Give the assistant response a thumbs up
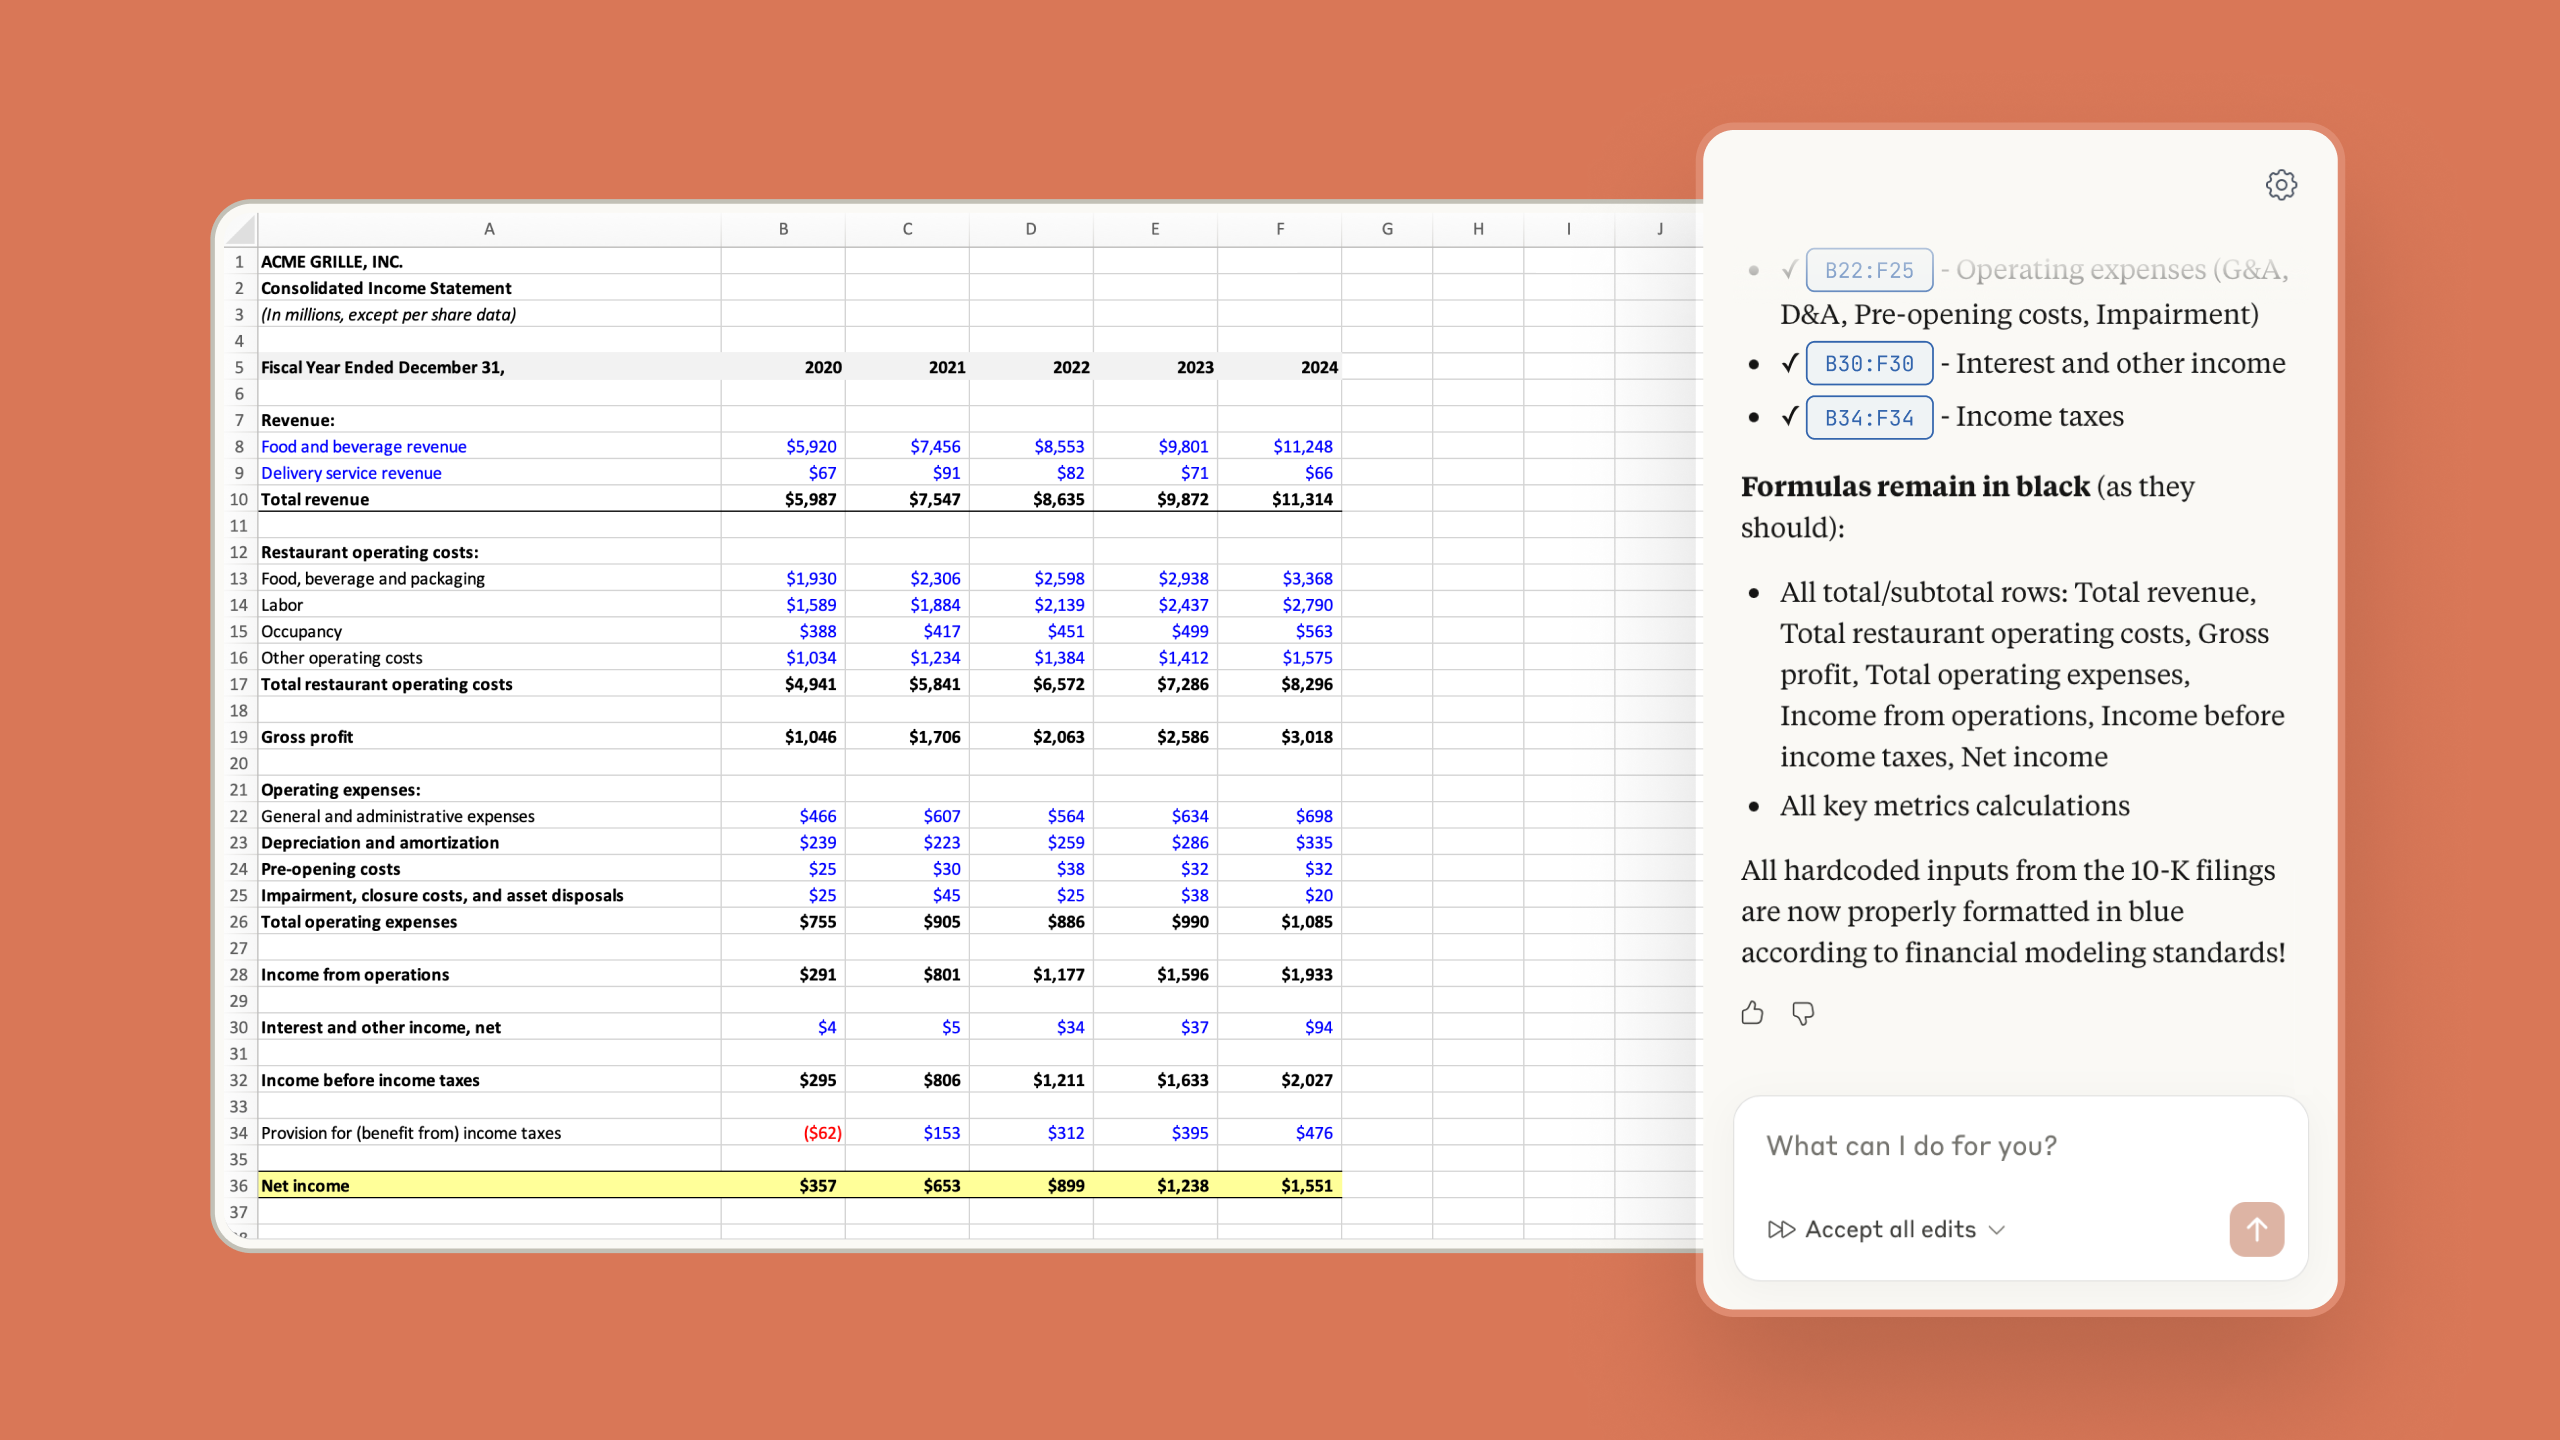Image resolution: width=2560 pixels, height=1440 pixels. tap(1752, 1013)
